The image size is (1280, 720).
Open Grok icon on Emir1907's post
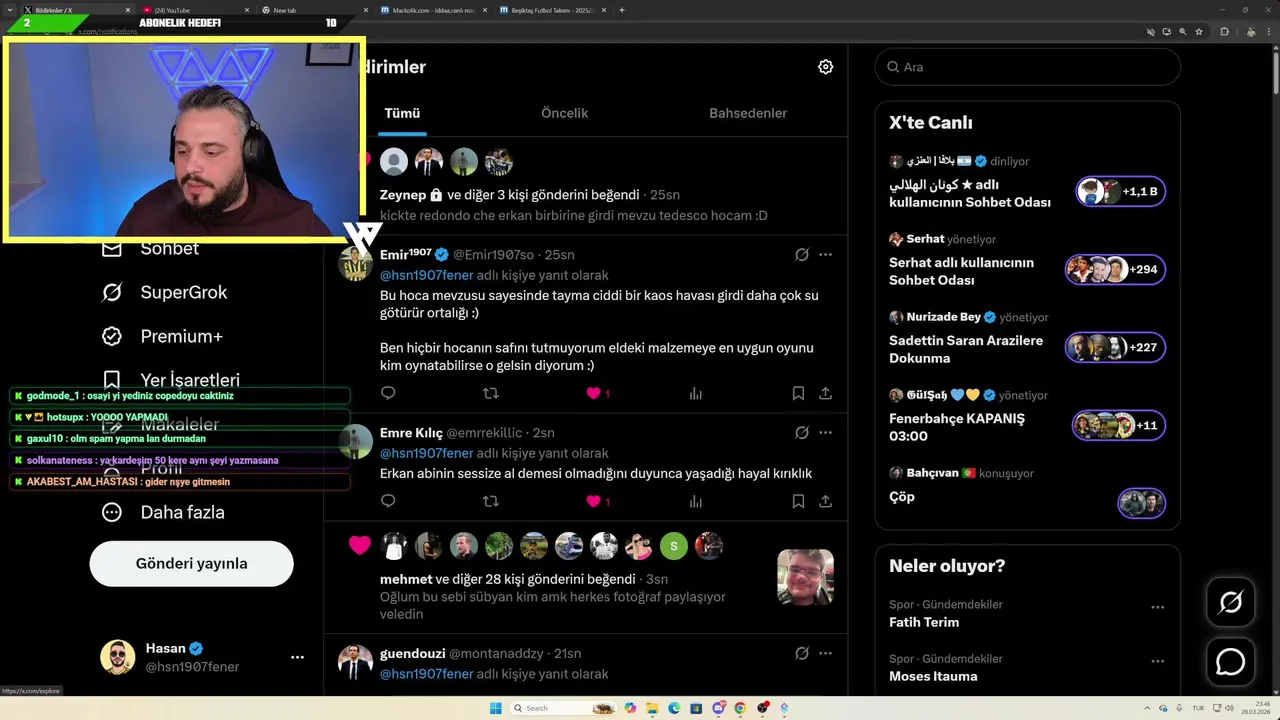[801, 255]
